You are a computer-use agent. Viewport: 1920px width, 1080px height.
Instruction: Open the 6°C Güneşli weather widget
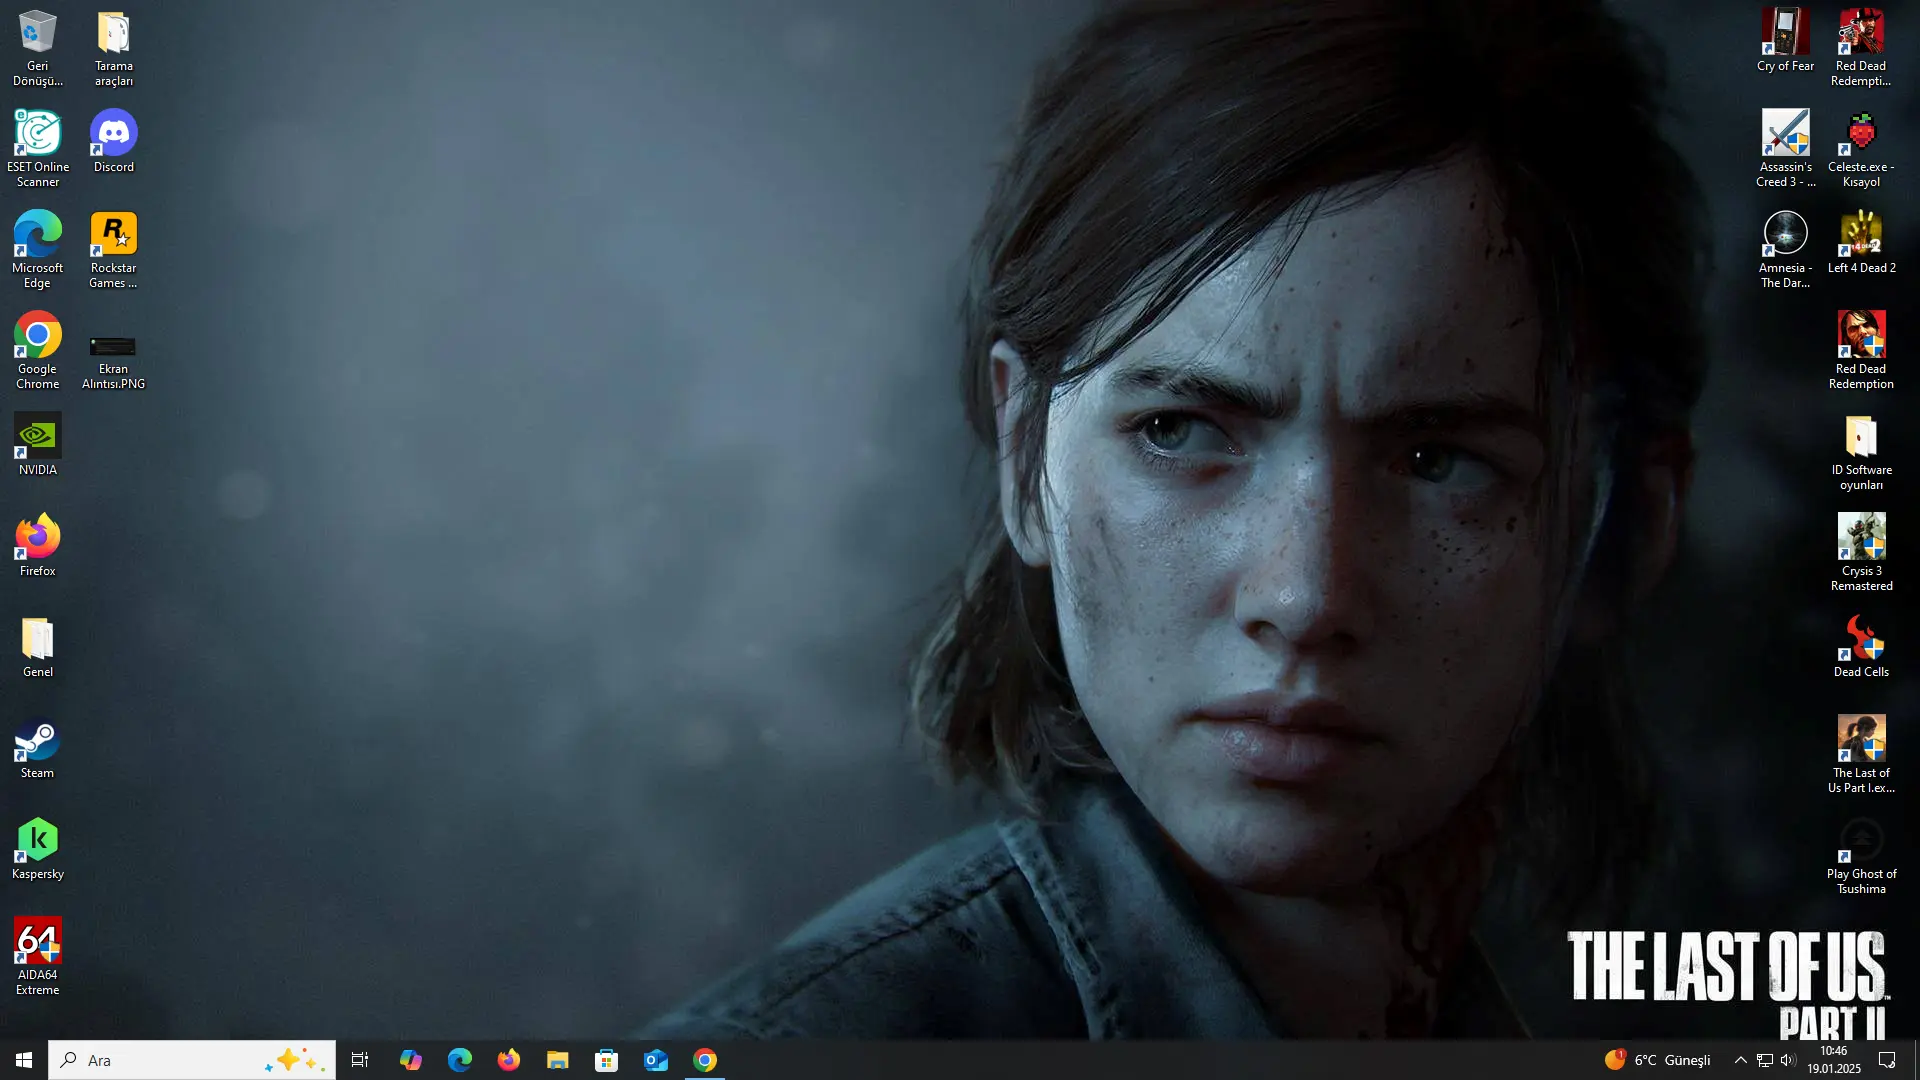click(x=1658, y=1060)
